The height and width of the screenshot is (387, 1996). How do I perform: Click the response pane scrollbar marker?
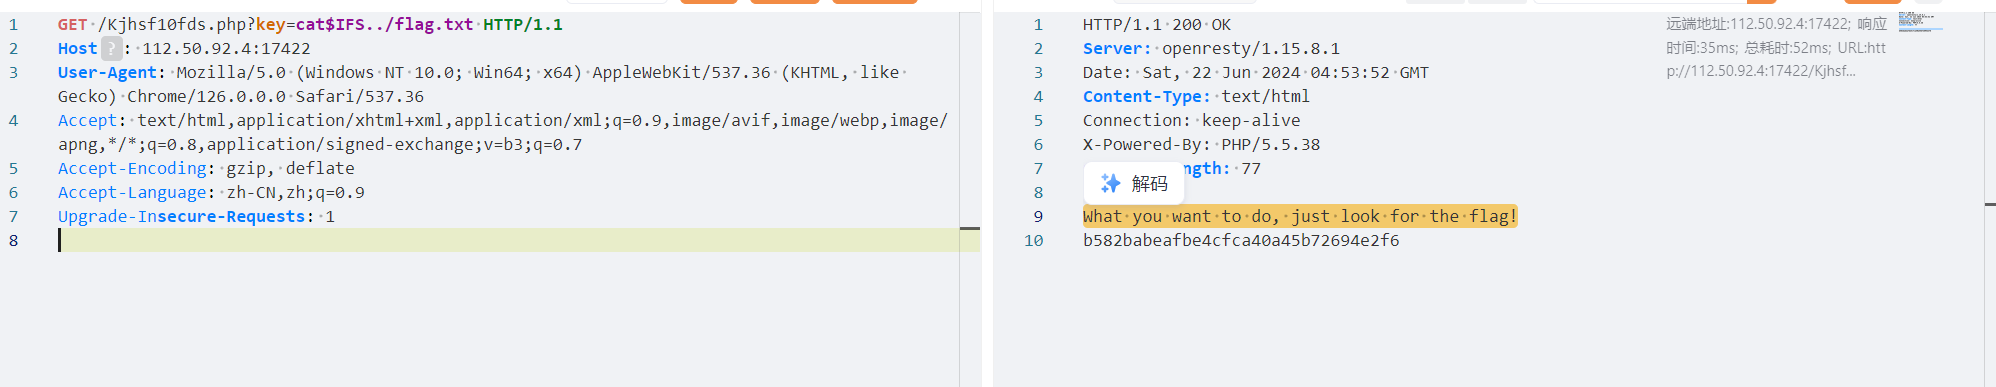coord(1990,204)
